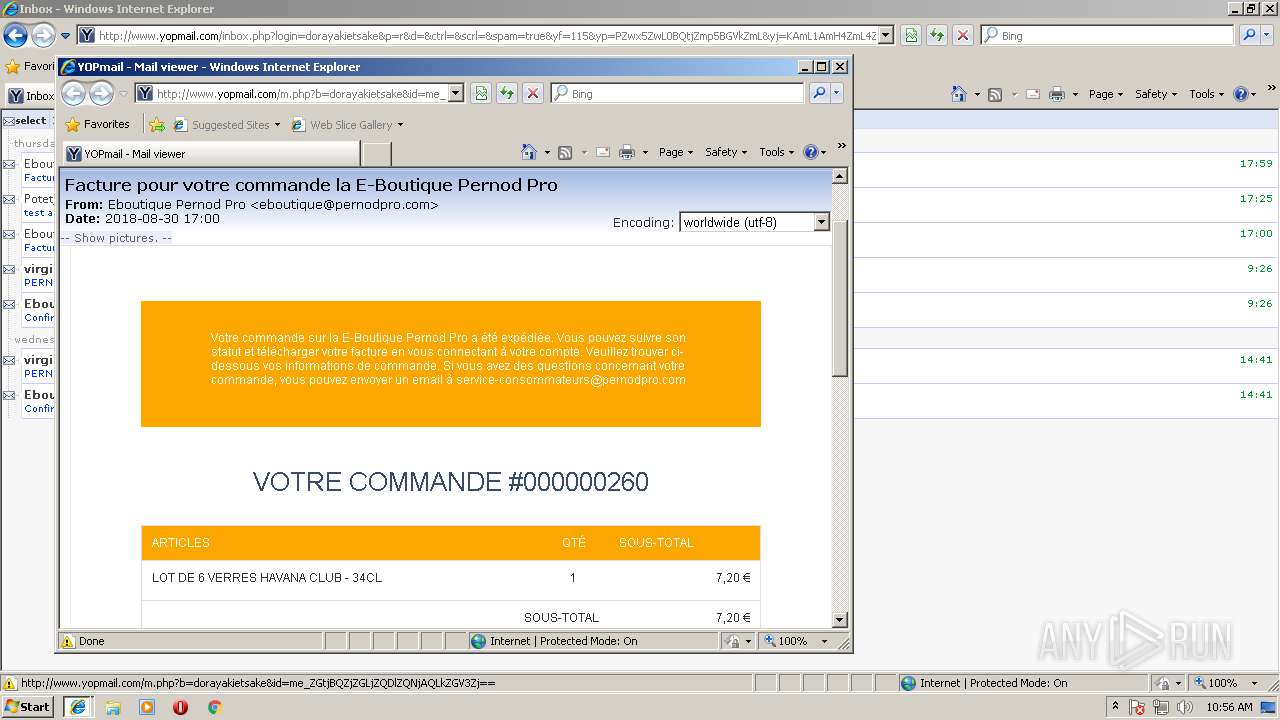Open the Page menu in the Inbox window
This screenshot has height=720, width=1280.
point(1106,94)
